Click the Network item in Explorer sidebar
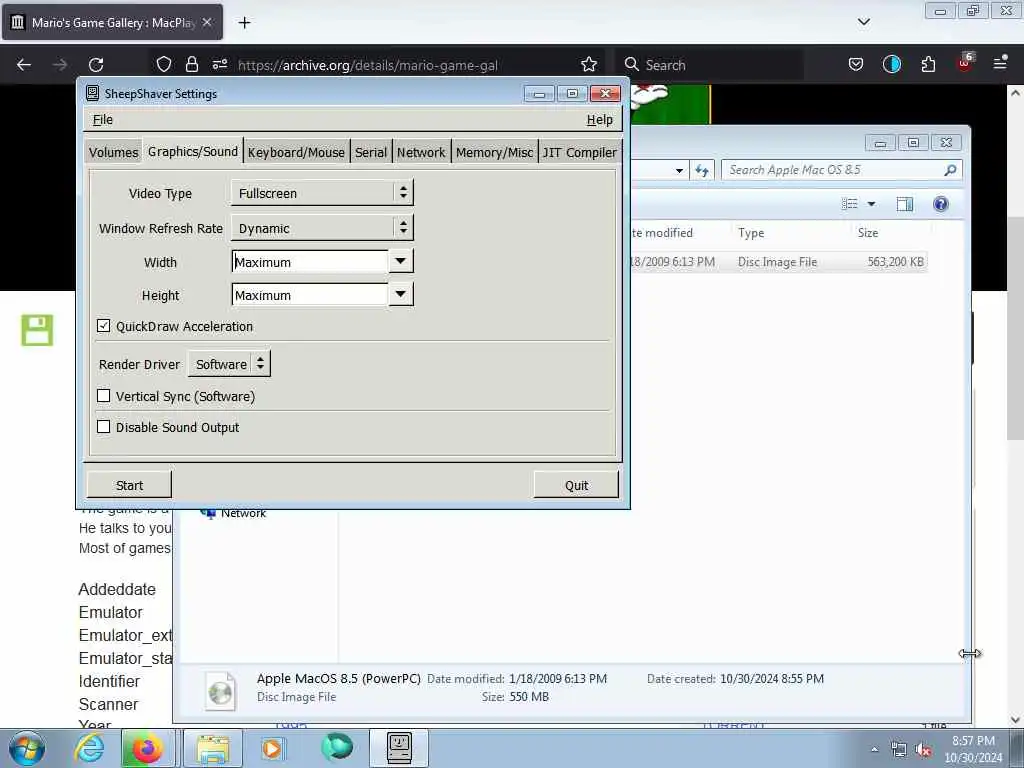 coord(242,513)
